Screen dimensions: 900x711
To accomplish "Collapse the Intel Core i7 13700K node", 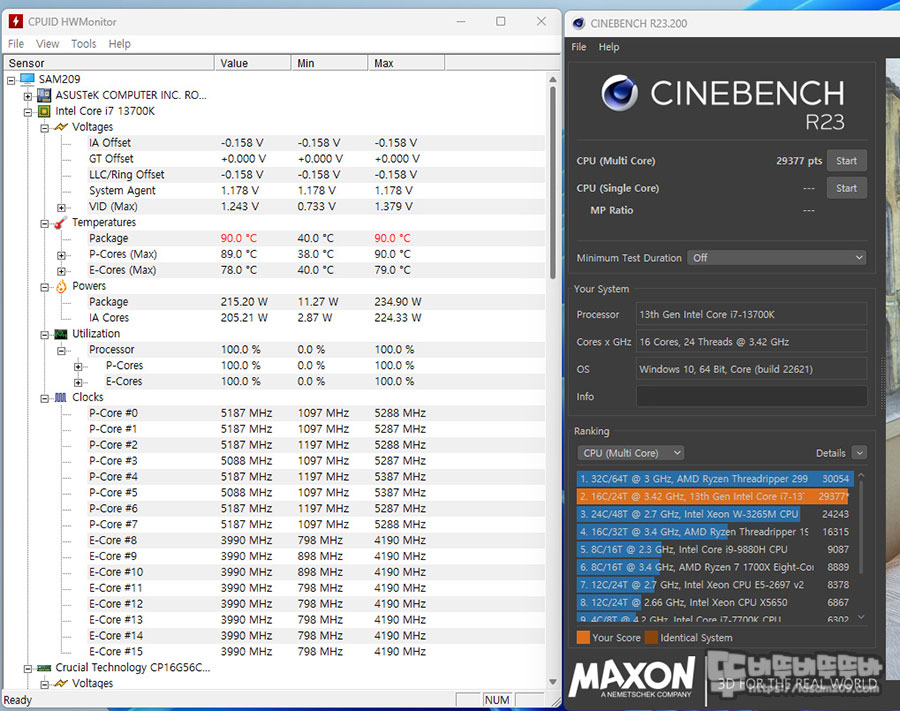I will pyautogui.click(x=28, y=112).
